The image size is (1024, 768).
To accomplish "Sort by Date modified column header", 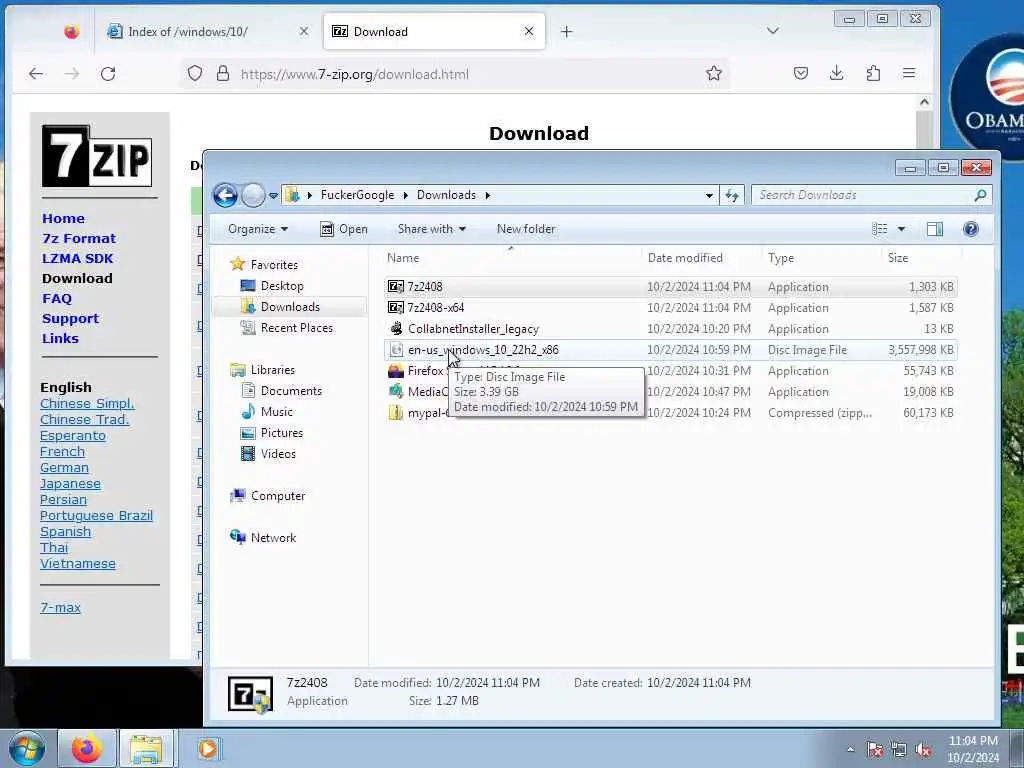I will [x=701, y=258].
